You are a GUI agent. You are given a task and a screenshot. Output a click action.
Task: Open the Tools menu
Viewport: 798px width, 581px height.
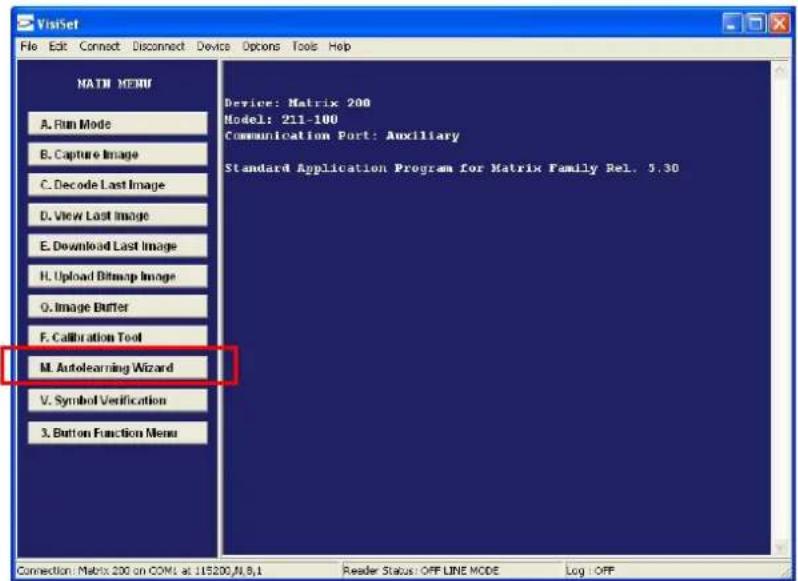[x=304, y=46]
